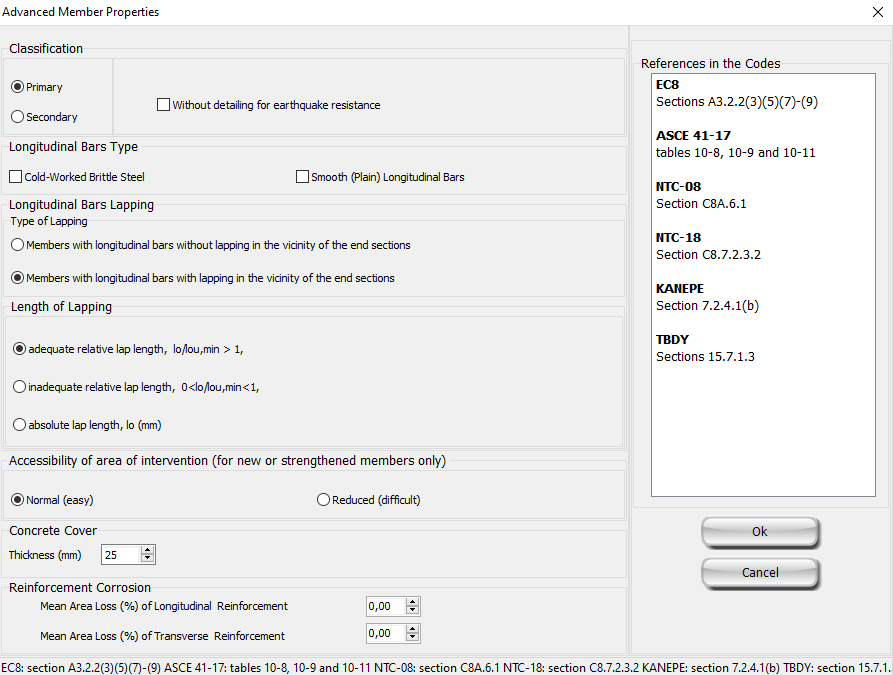Viewport: 893px width, 675px height.
Task: Decrease concrete cover thickness with down arrow
Action: [148, 559]
